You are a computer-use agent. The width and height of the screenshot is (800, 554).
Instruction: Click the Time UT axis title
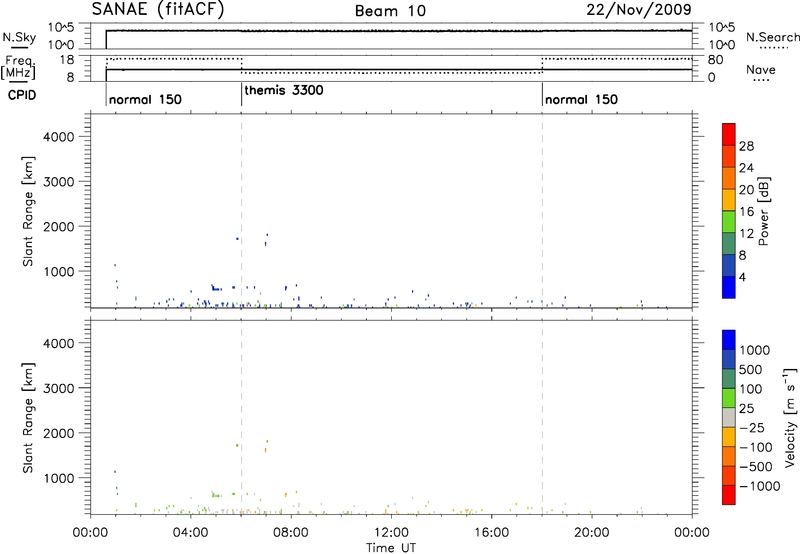coord(391,548)
